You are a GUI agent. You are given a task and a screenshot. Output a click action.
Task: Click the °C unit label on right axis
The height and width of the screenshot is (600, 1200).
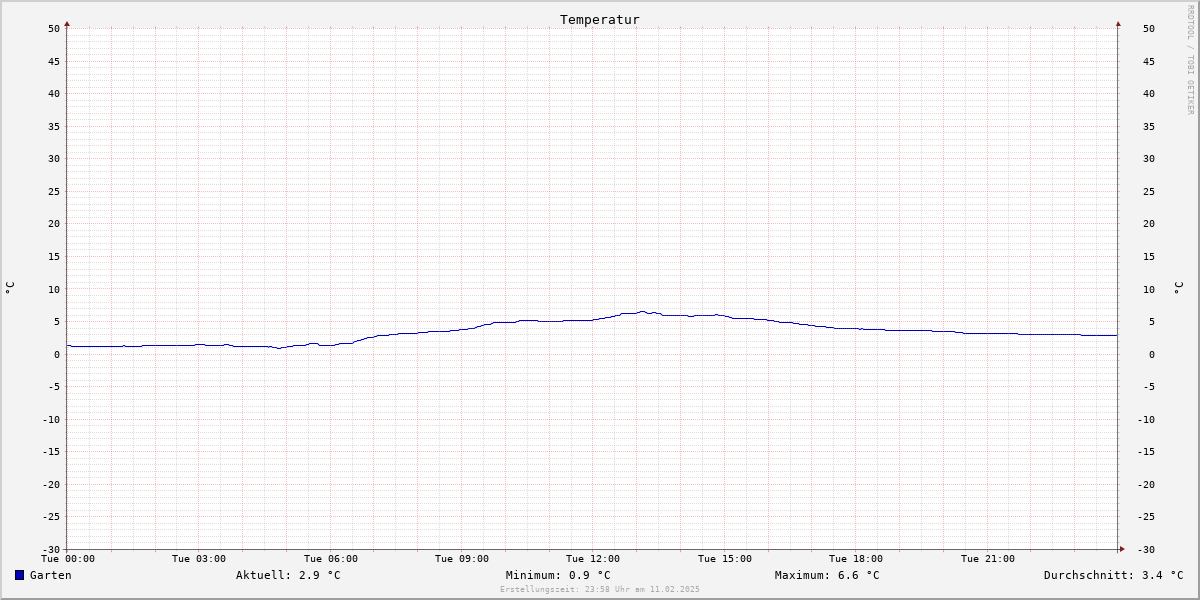tap(1178, 288)
